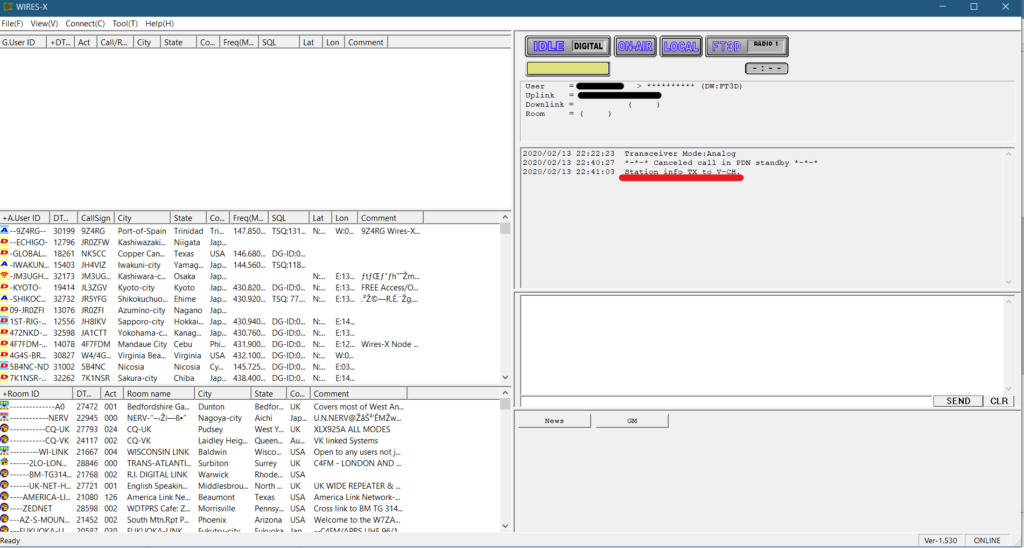Click the room icon for CQ-VK

(x=5, y=440)
